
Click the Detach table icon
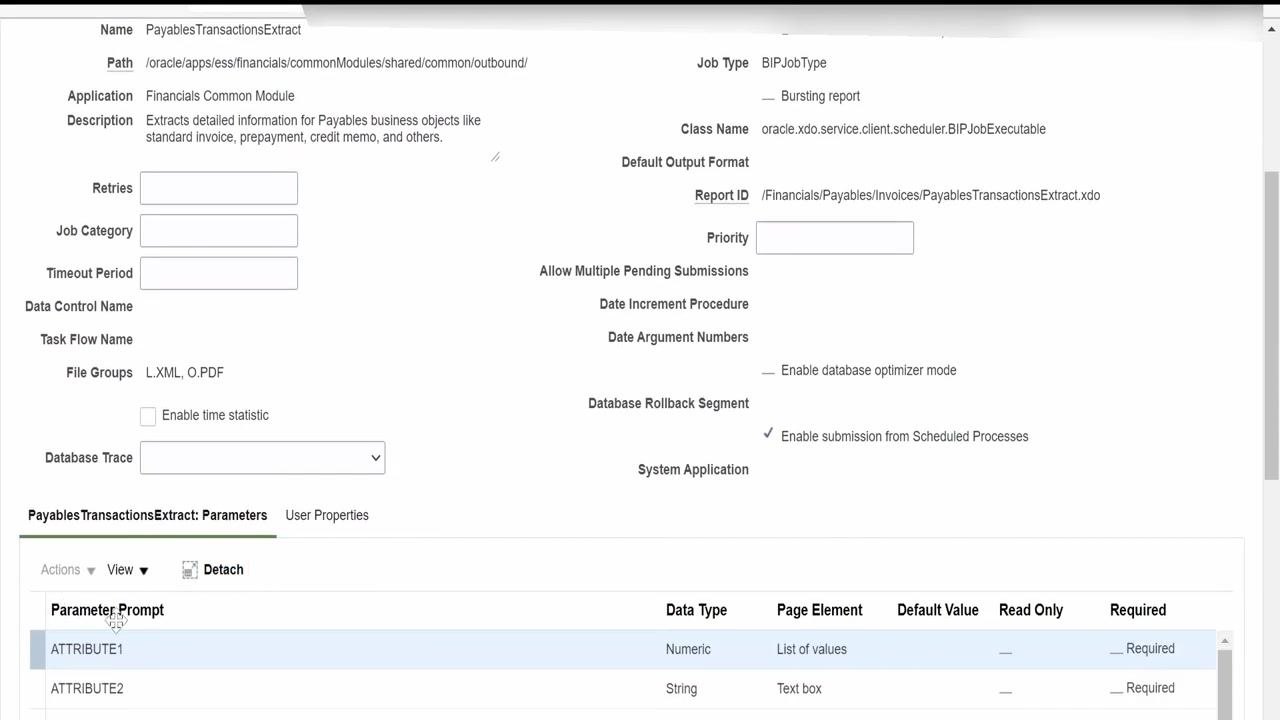pyautogui.click(x=190, y=570)
